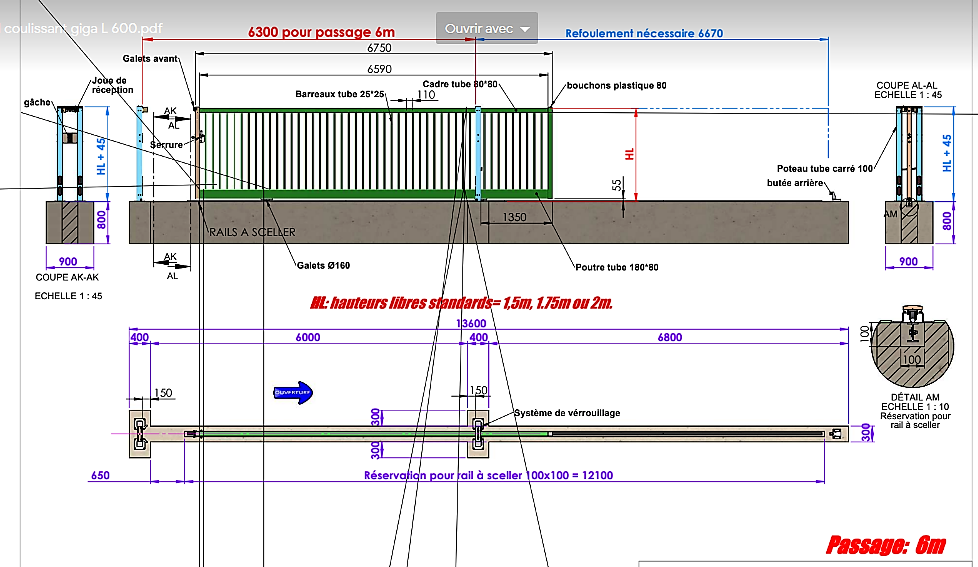Click the "bouchons plastique 80" annotation

click(616, 85)
